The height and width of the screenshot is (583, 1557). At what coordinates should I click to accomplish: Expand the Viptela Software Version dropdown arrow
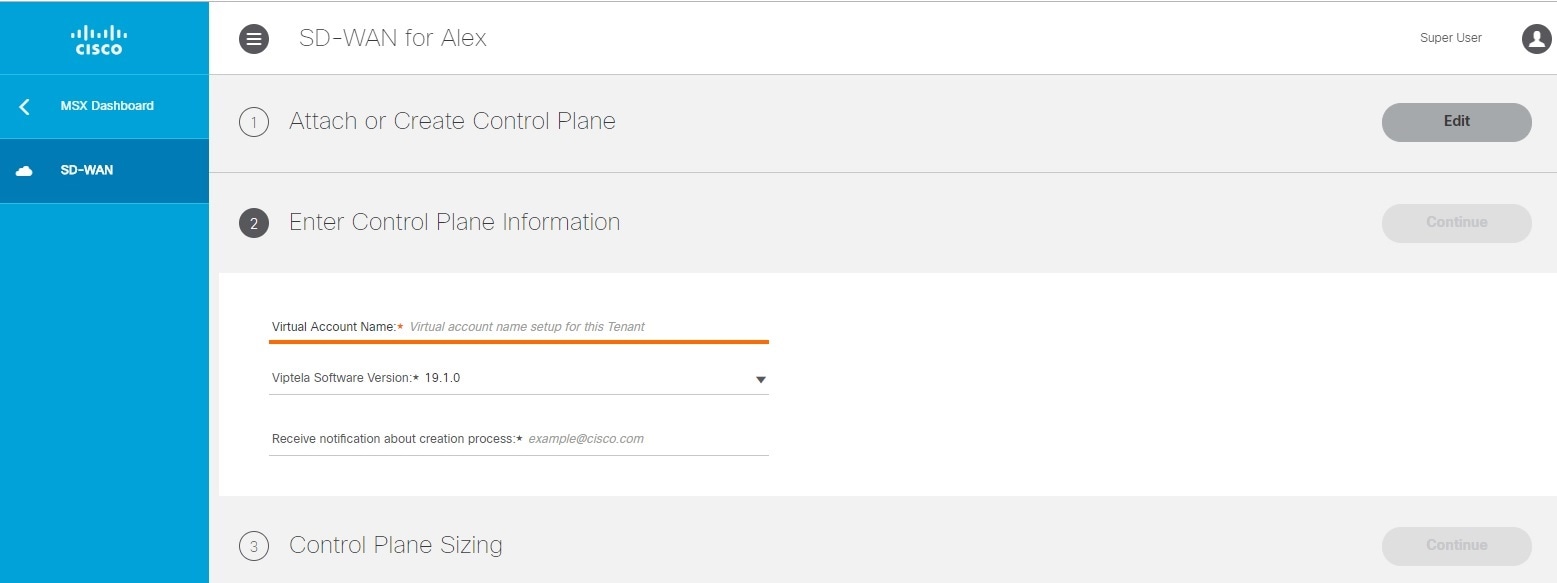click(x=760, y=380)
